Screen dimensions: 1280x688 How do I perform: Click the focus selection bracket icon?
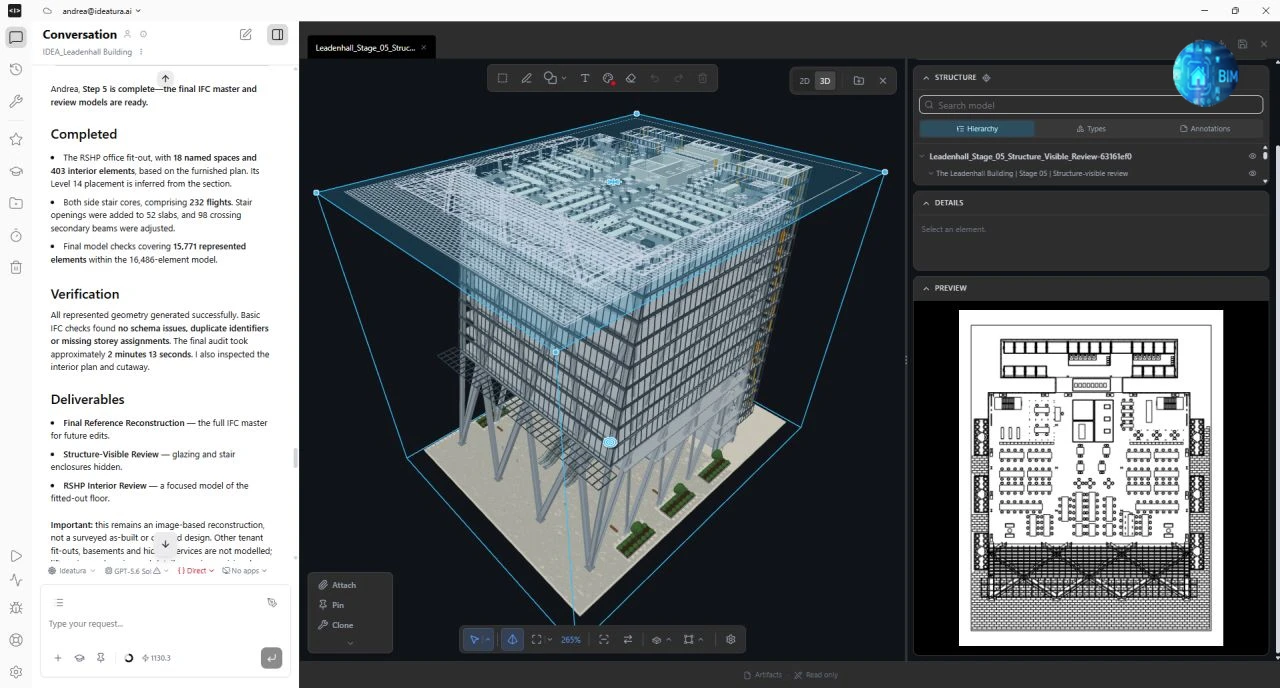pos(604,639)
